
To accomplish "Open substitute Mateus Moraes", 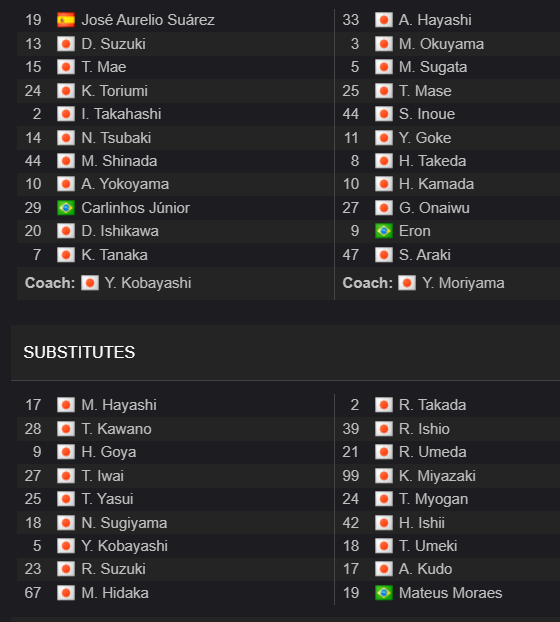I will tap(451, 593).
